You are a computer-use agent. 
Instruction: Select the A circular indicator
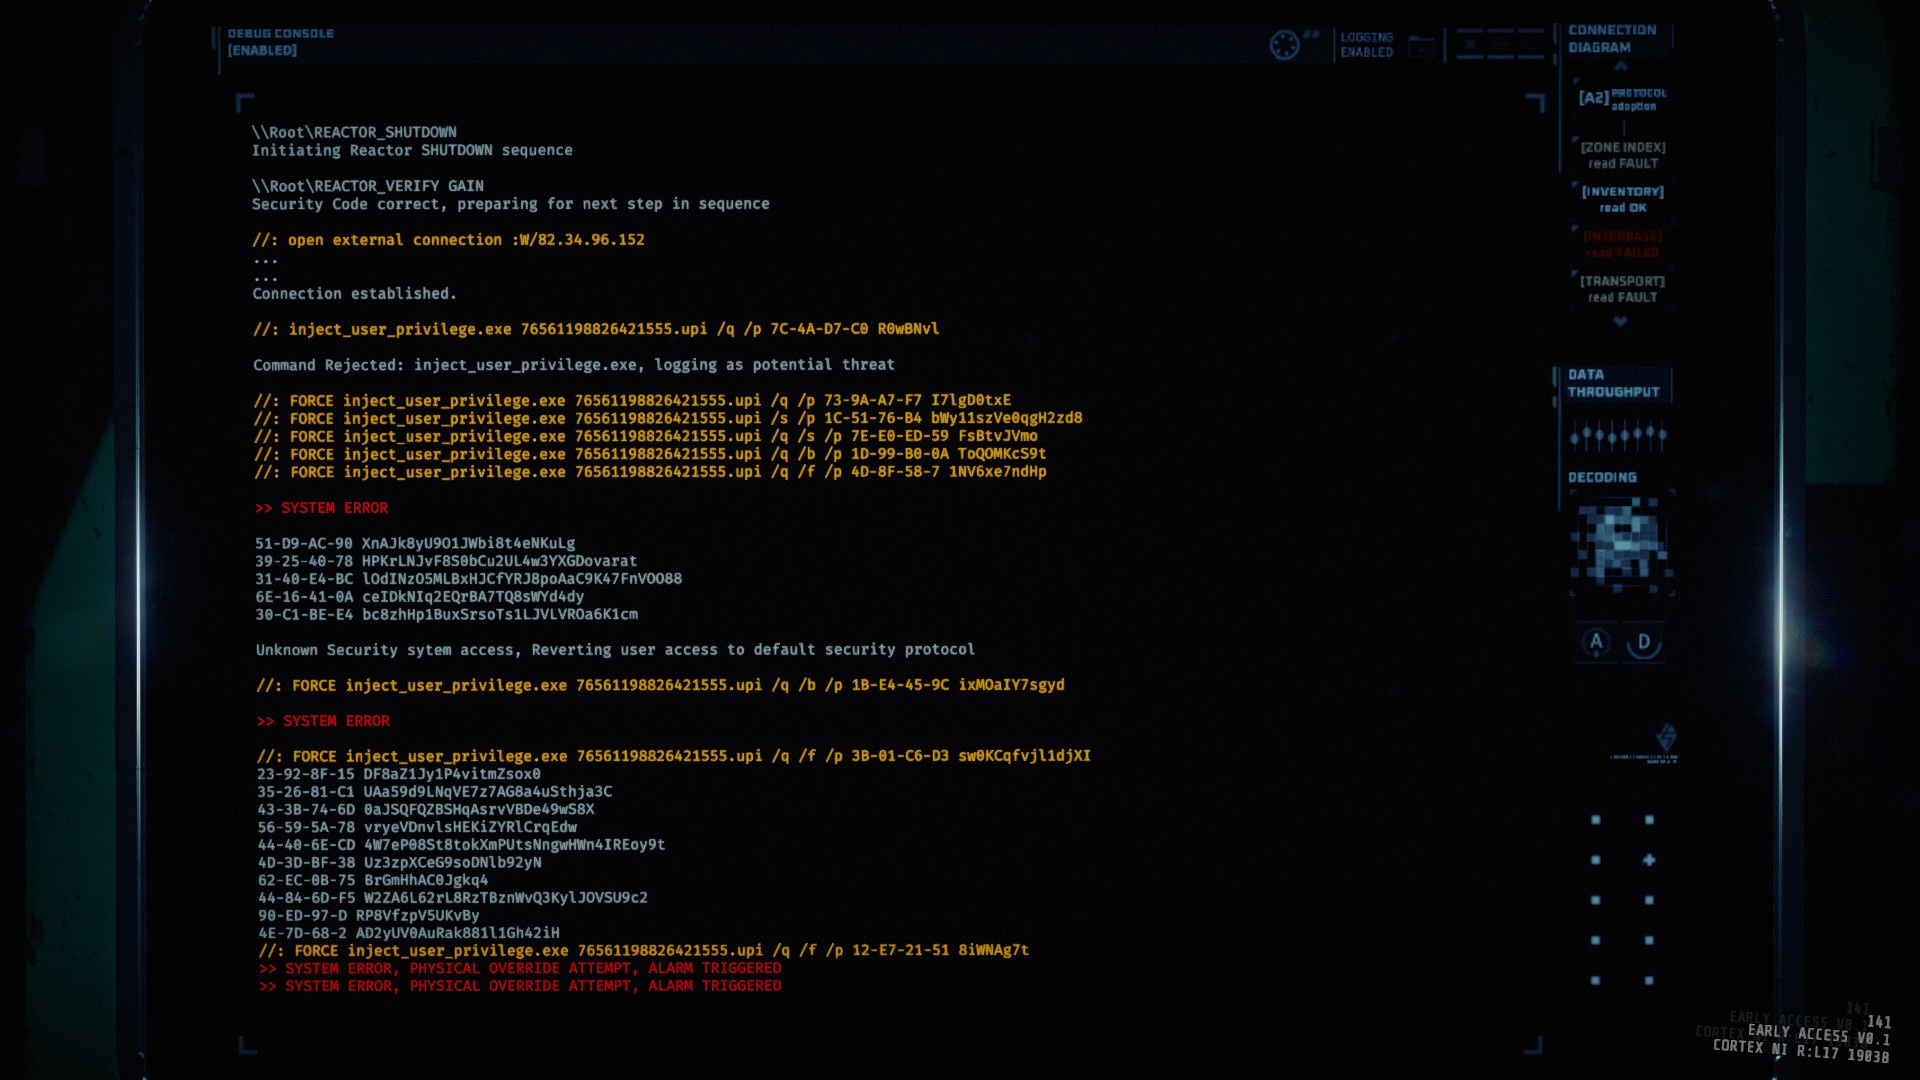(x=1596, y=642)
